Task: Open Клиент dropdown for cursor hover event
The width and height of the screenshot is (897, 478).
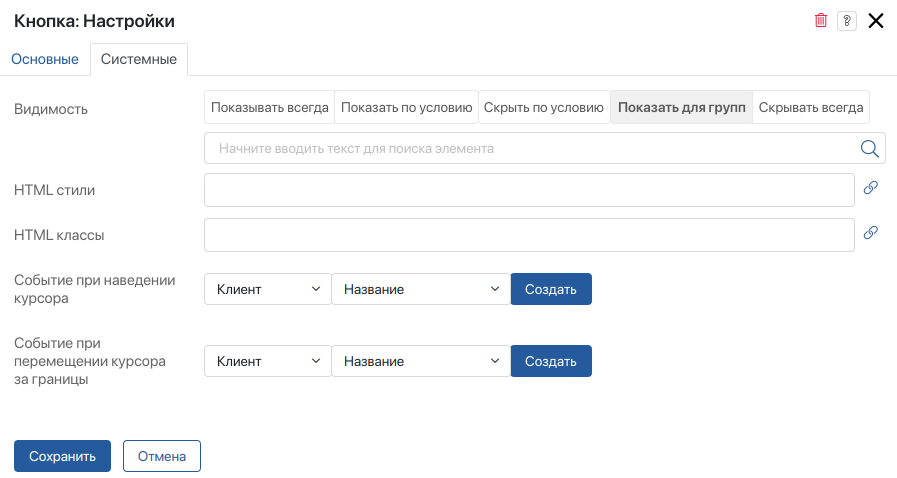Action: click(x=268, y=289)
